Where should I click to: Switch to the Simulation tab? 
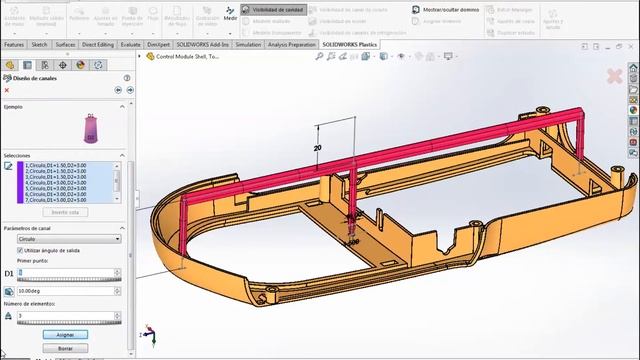[x=248, y=44]
